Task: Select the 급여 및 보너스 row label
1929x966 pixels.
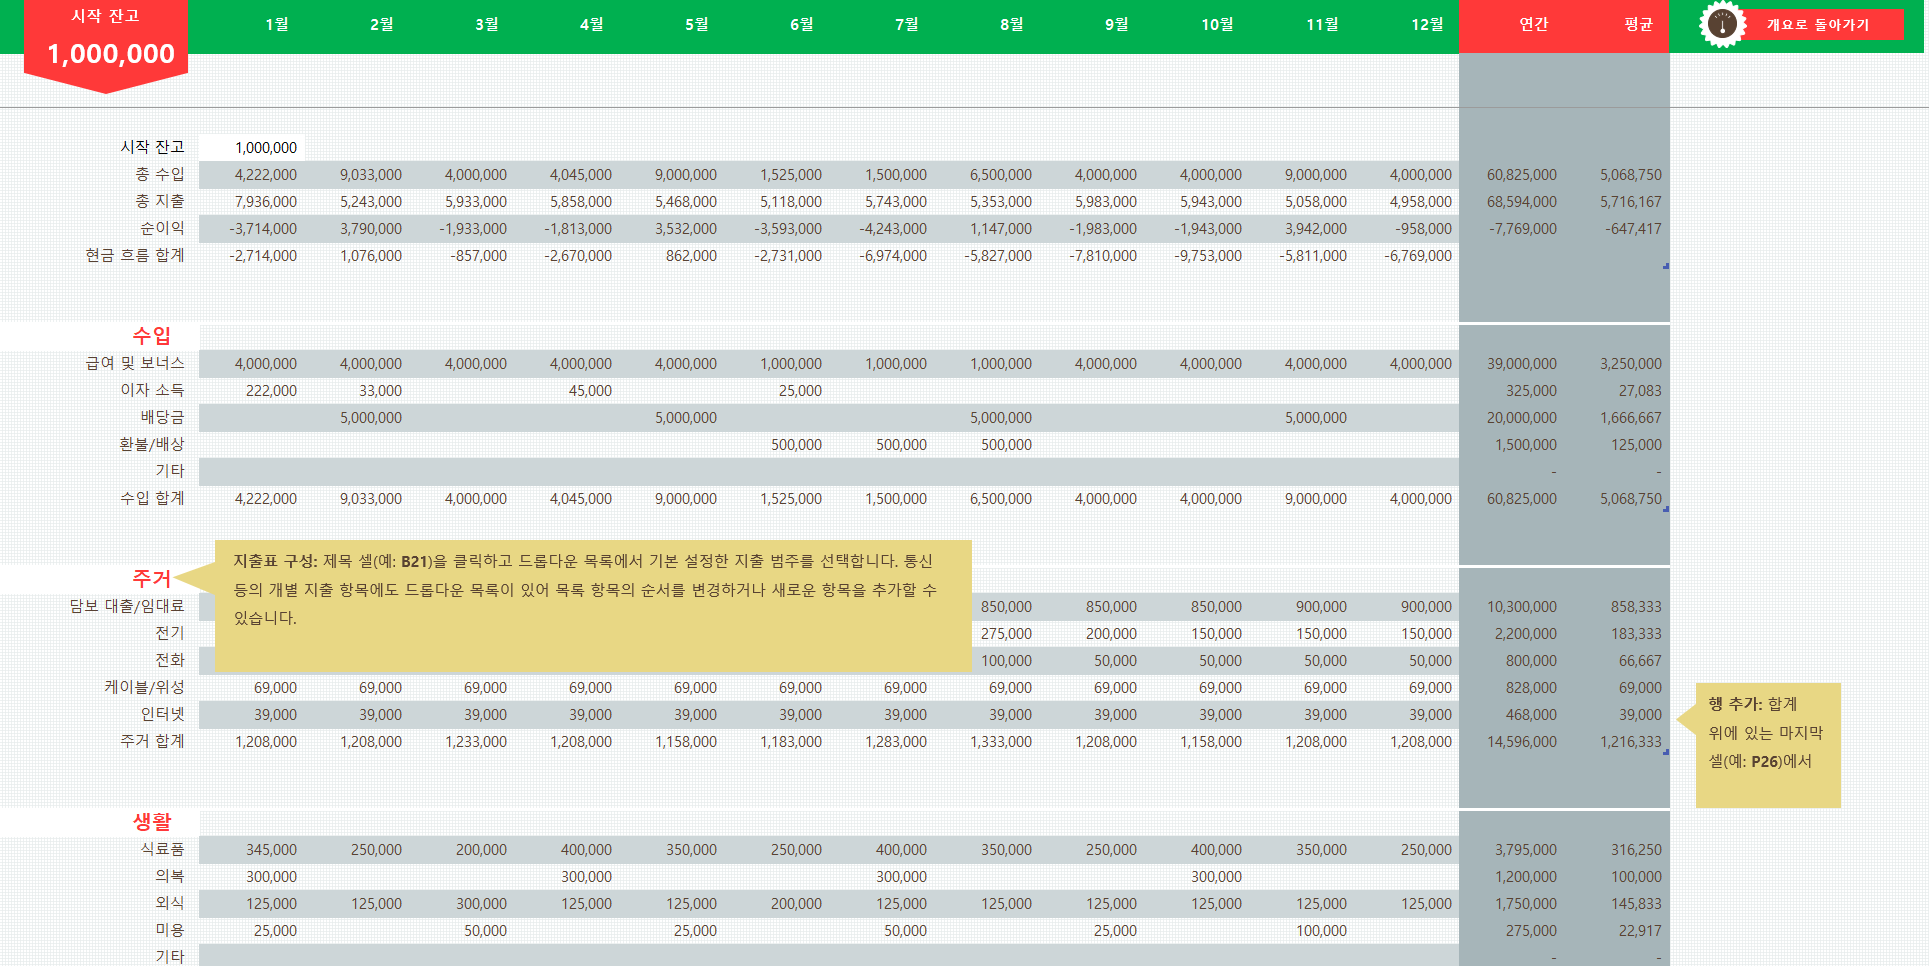Action: click(x=135, y=363)
